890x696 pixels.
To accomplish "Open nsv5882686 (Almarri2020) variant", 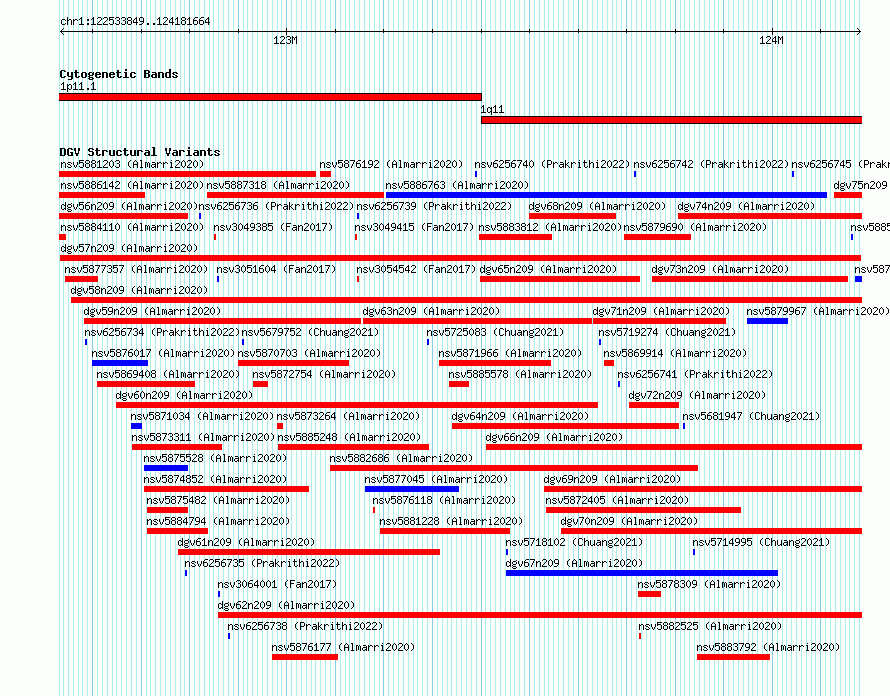I will click(401, 458).
